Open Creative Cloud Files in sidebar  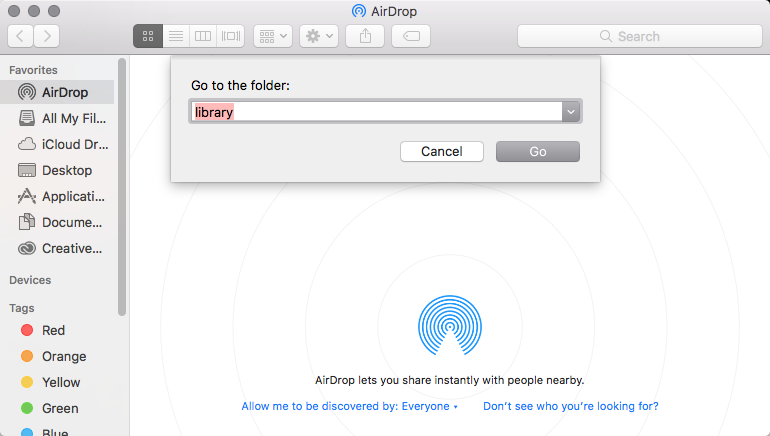(57, 248)
